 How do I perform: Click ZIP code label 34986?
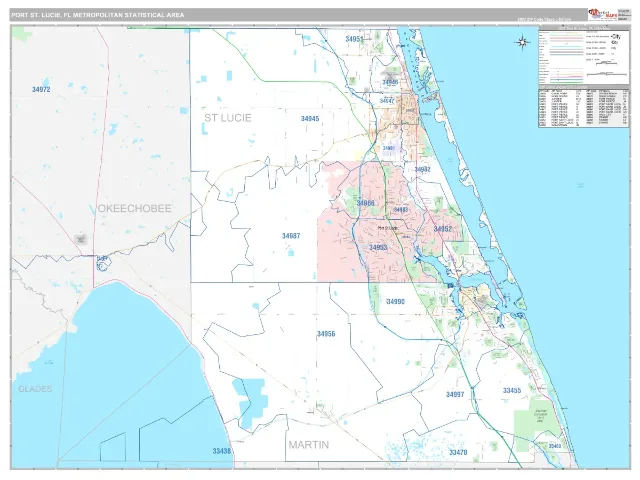pyautogui.click(x=365, y=203)
